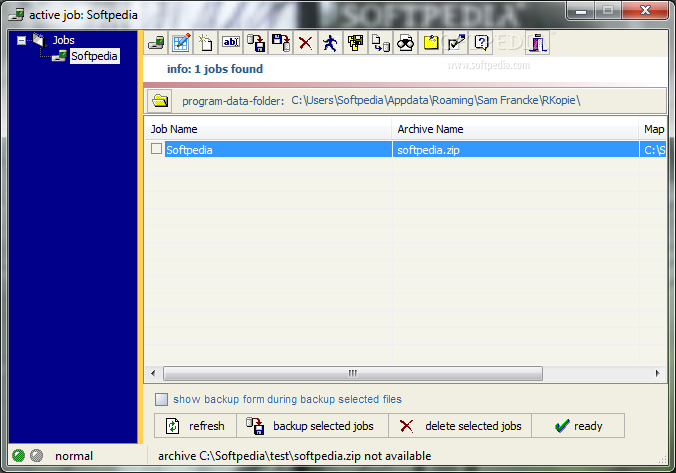The image size is (676, 473).
Task: Click the gray status indicator light
Action: (37, 455)
